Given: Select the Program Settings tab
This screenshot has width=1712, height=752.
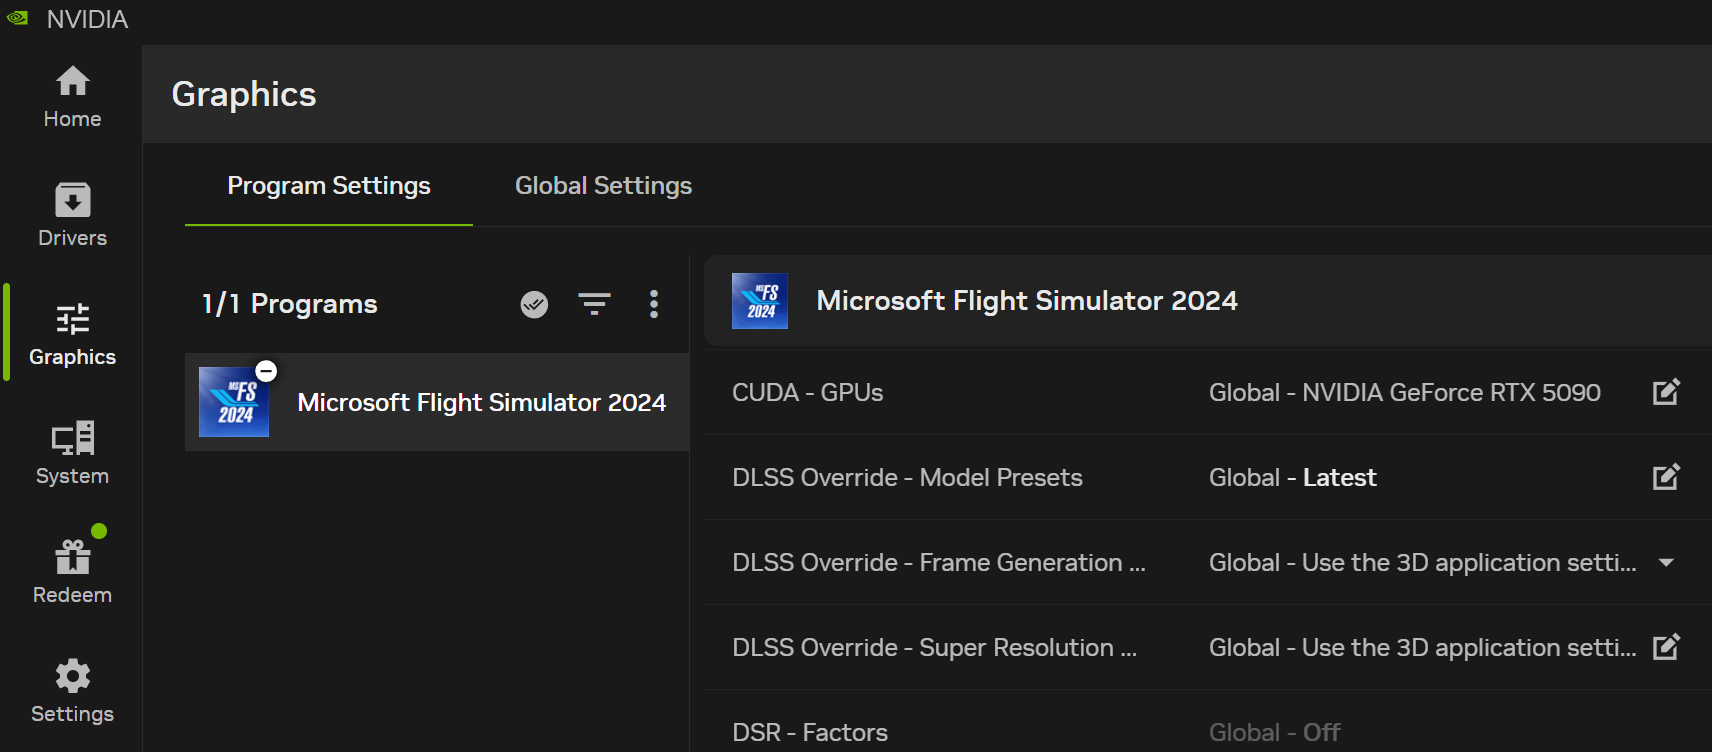Looking at the screenshot, I should 328,186.
